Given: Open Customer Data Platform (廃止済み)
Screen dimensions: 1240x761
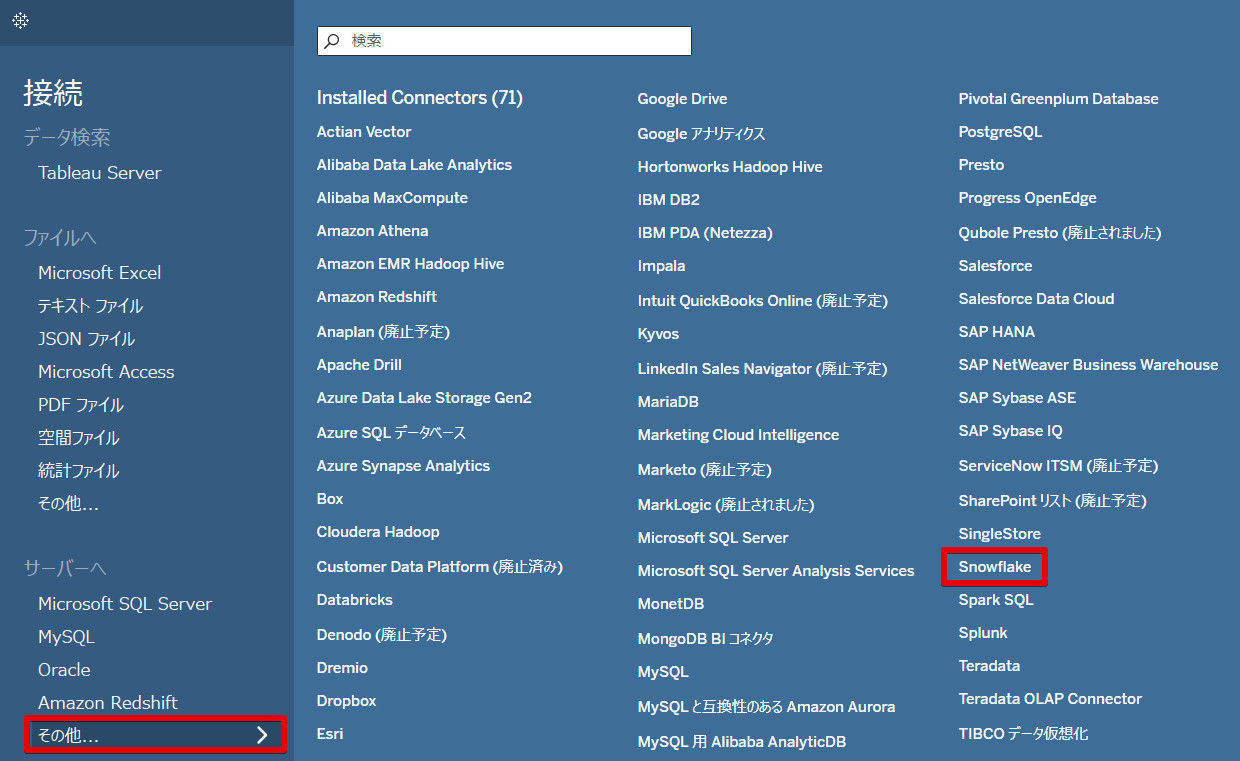Looking at the screenshot, I should coord(440,566).
